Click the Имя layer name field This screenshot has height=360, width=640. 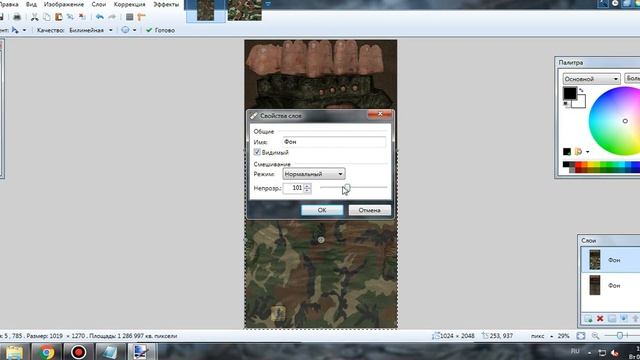(334, 142)
